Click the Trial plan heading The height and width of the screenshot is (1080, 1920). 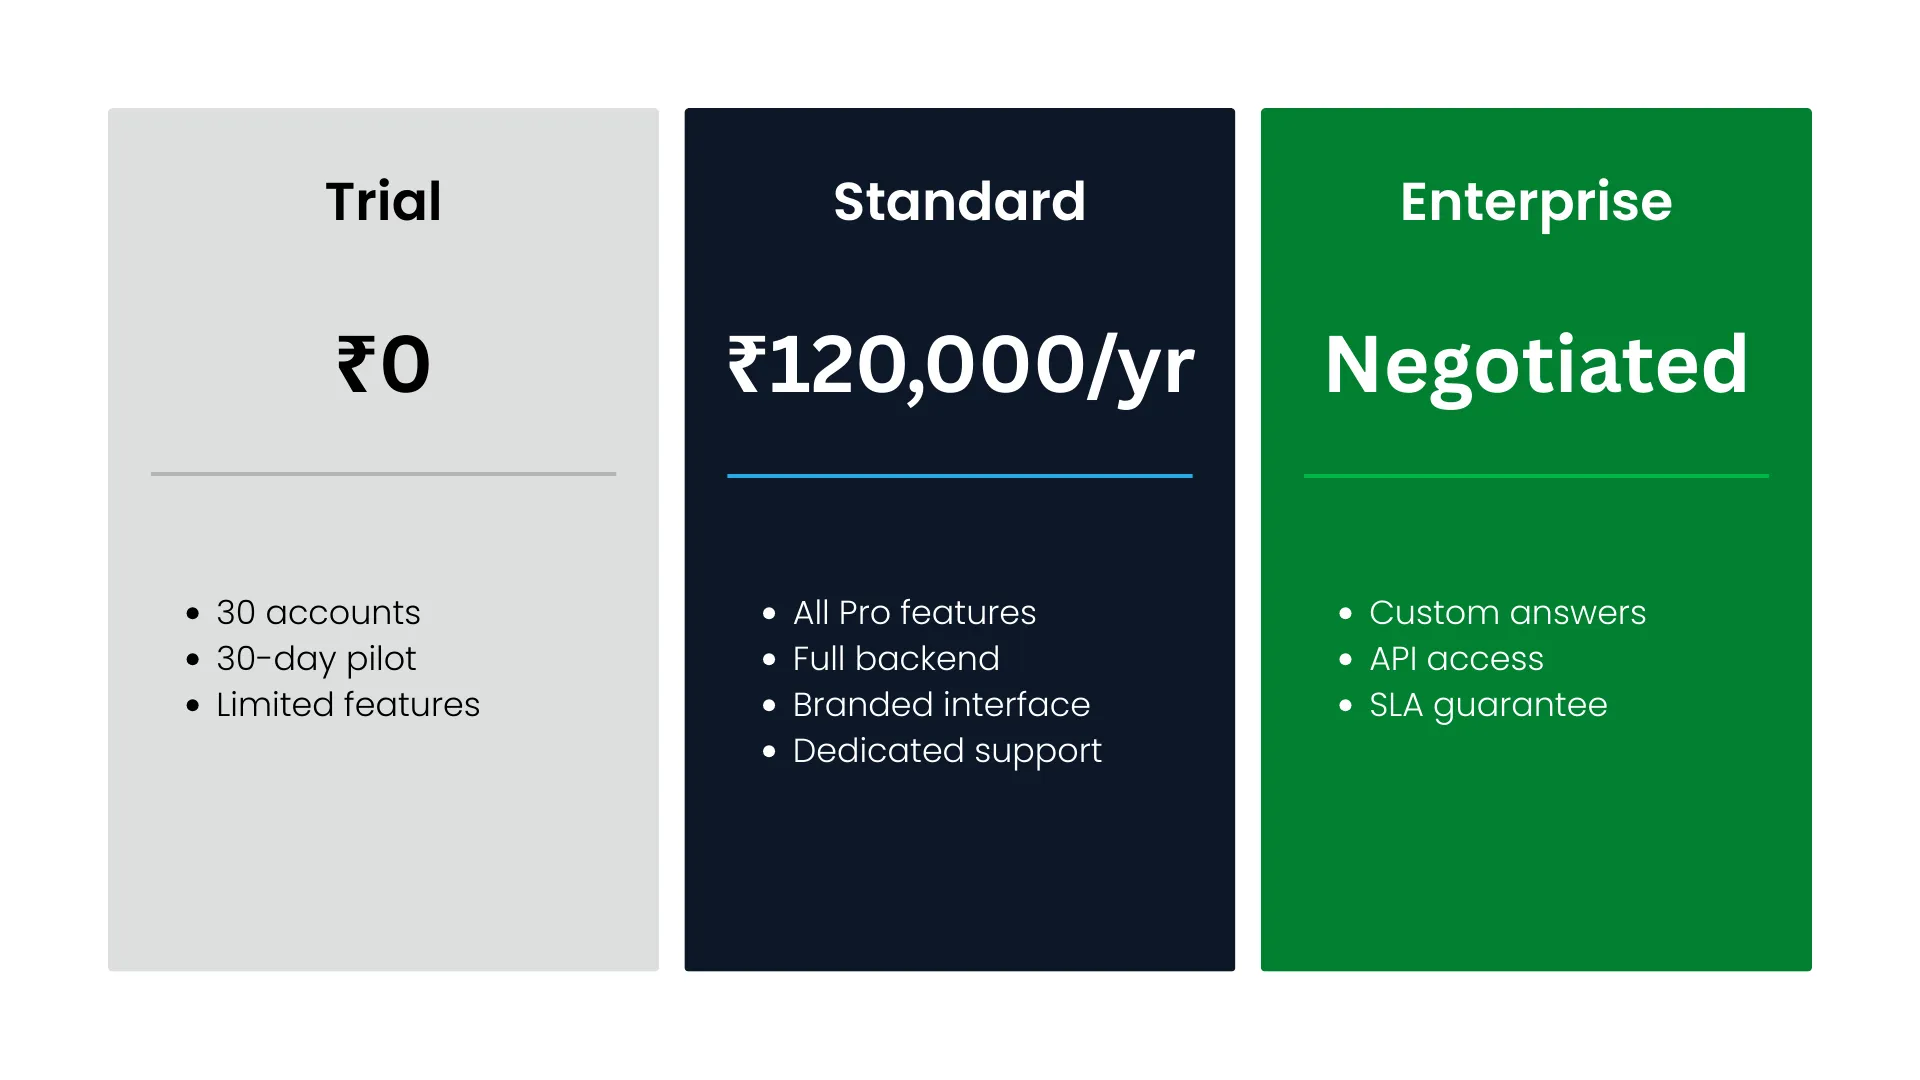click(383, 202)
